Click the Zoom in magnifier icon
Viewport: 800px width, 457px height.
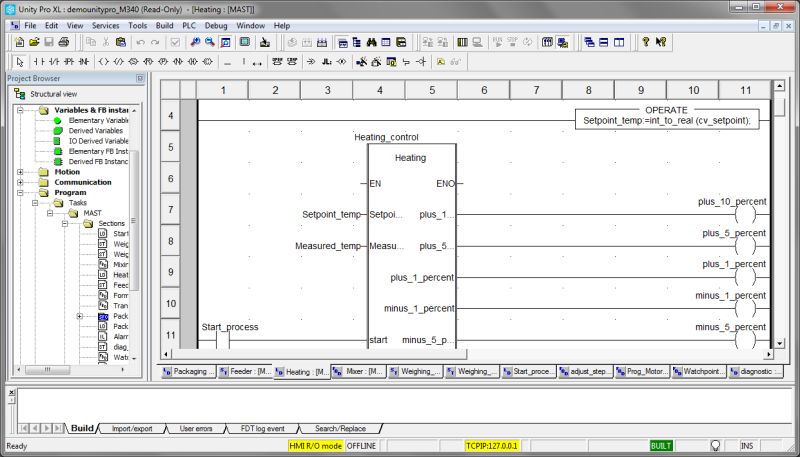(x=195, y=42)
